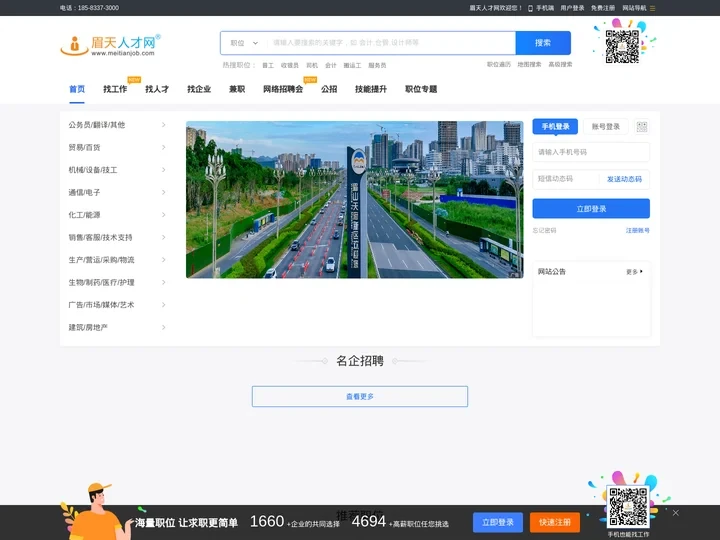Click hot search keyword 会计
Screen dimensions: 720x540
point(331,66)
